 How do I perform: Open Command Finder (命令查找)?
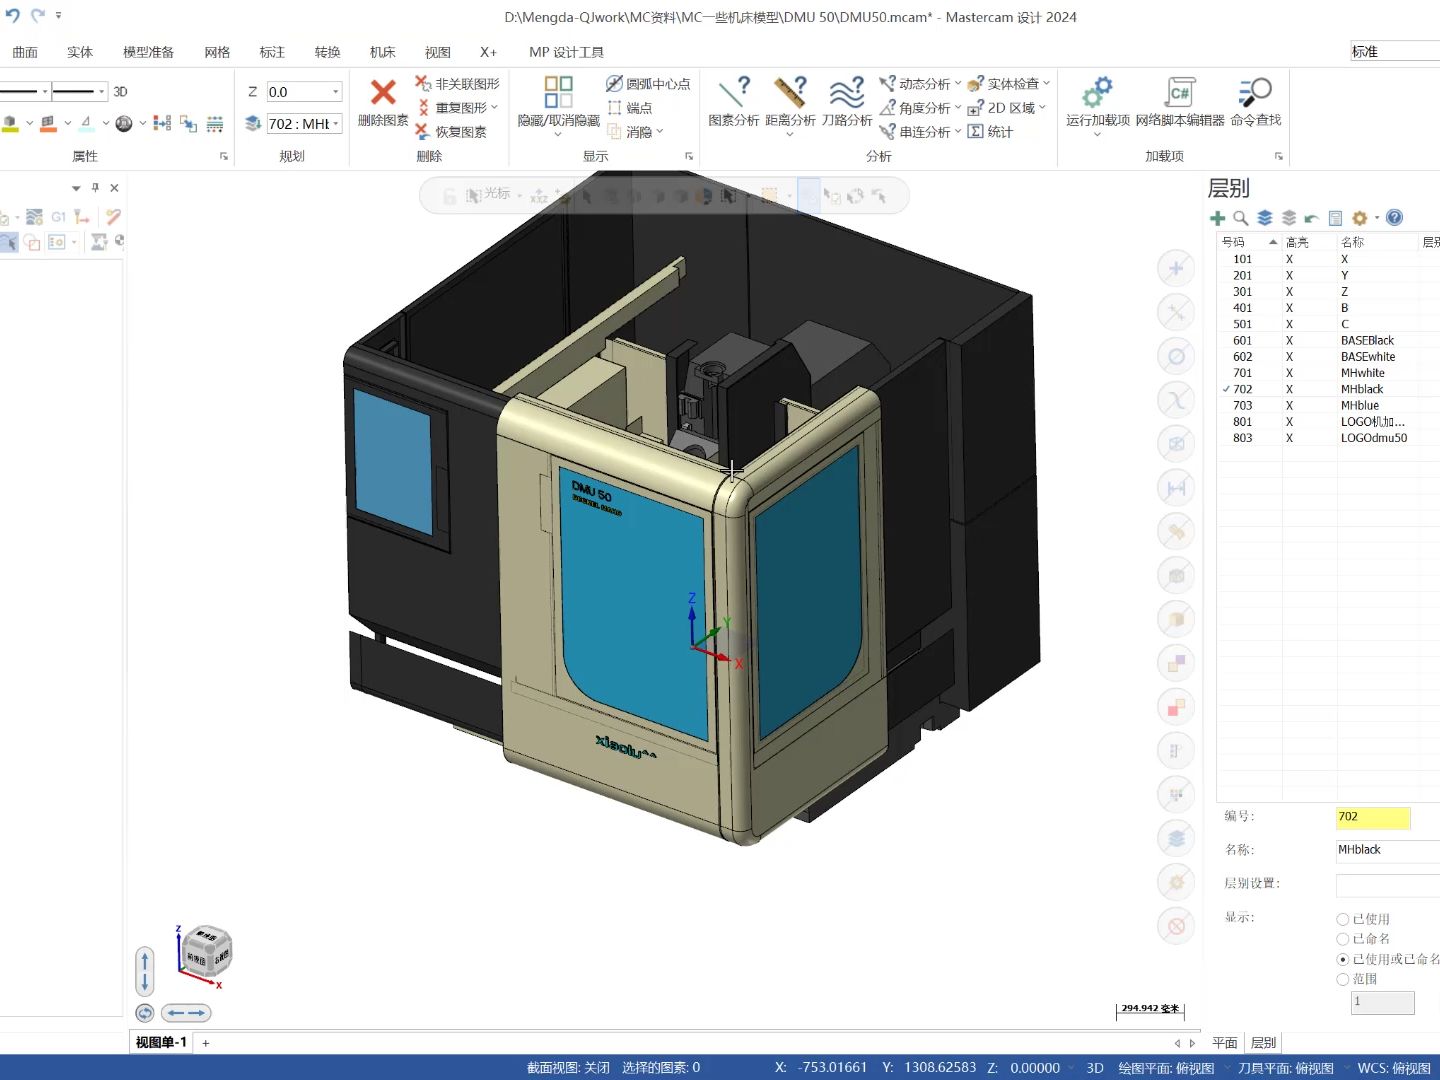1255,102
